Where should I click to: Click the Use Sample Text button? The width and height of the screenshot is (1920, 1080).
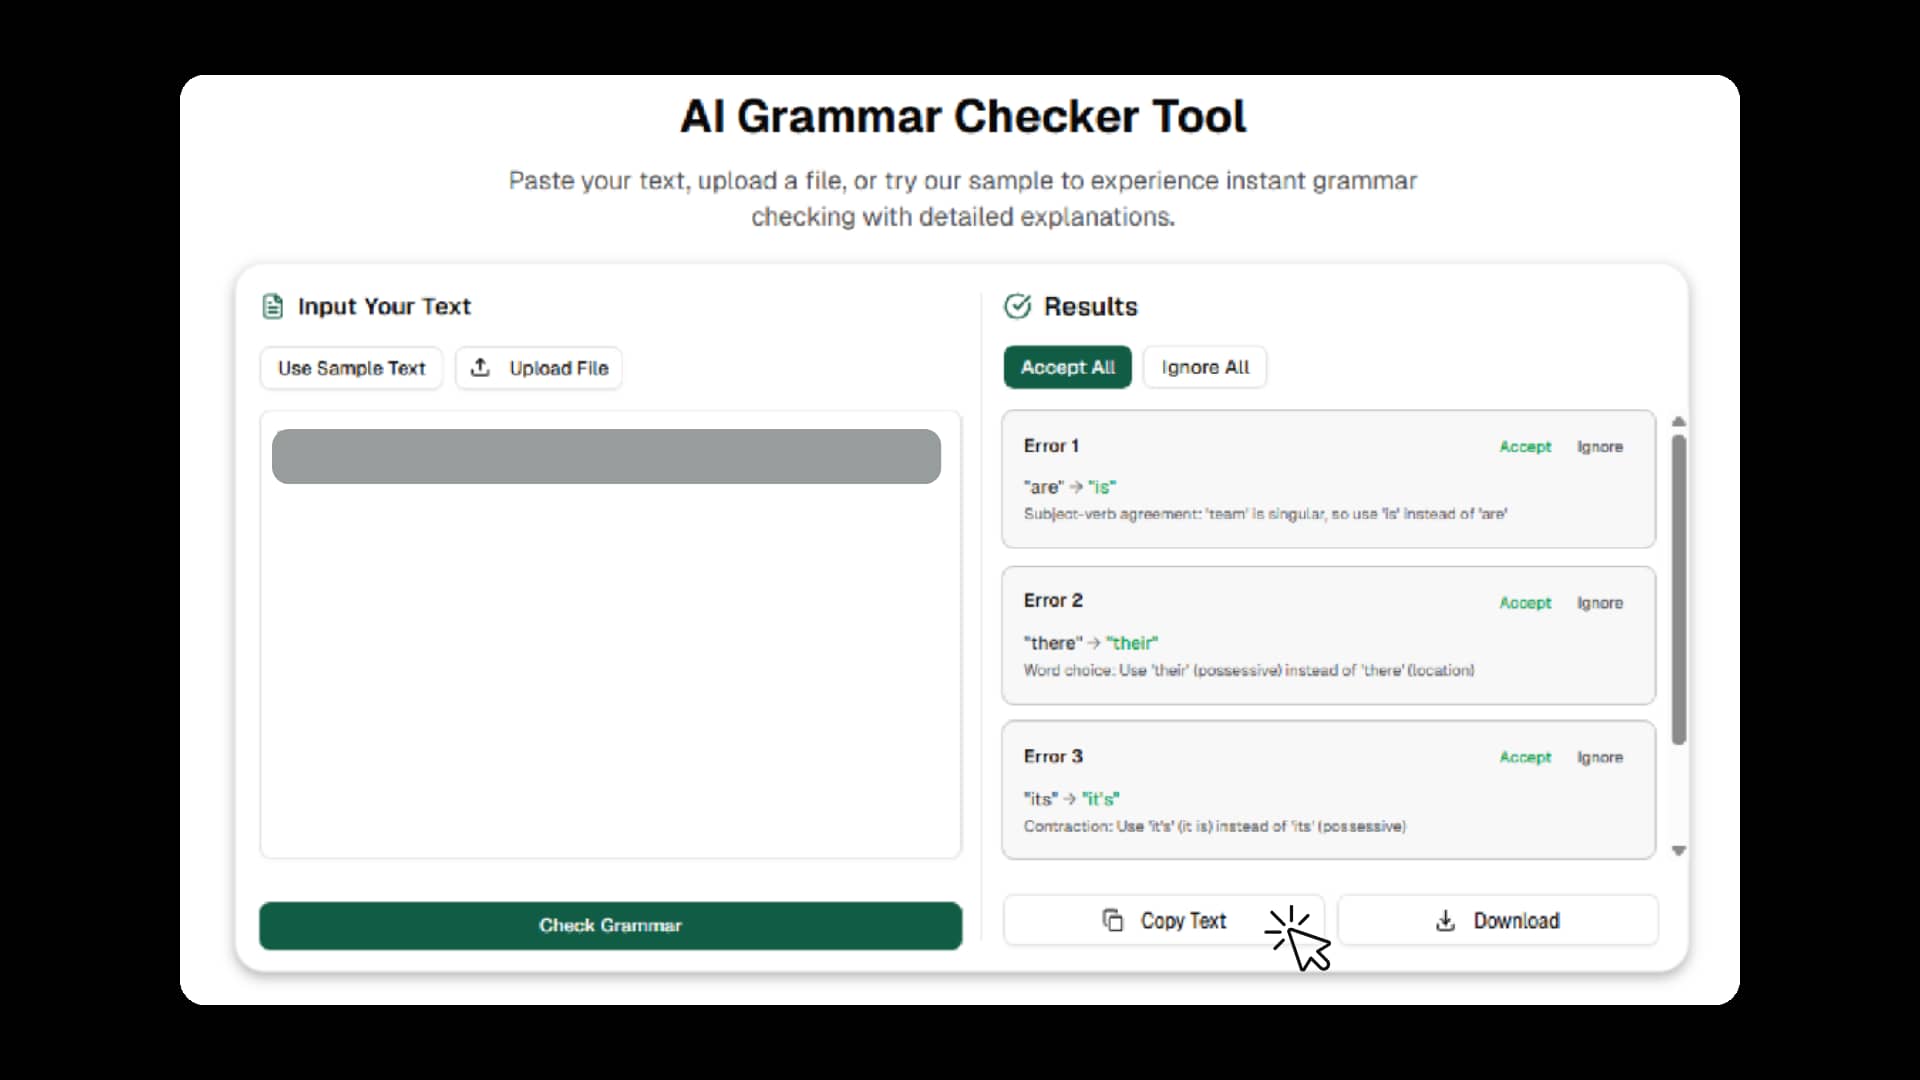351,368
